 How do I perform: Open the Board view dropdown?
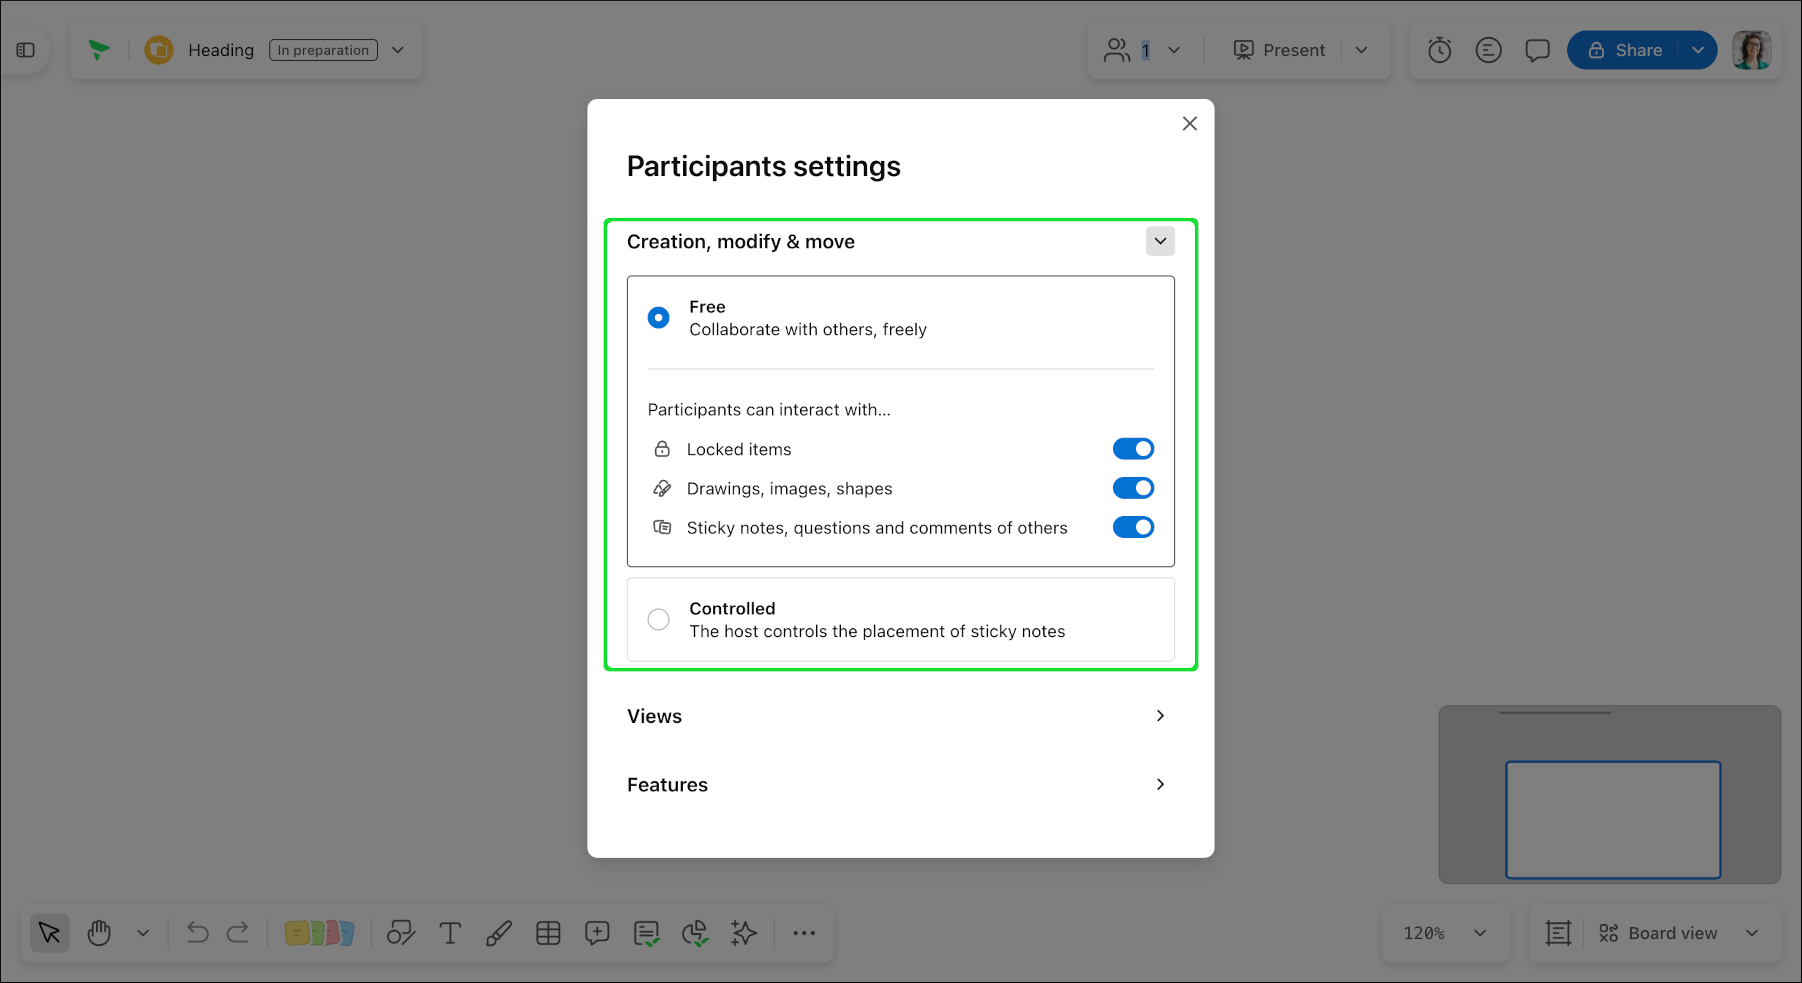click(x=1752, y=933)
